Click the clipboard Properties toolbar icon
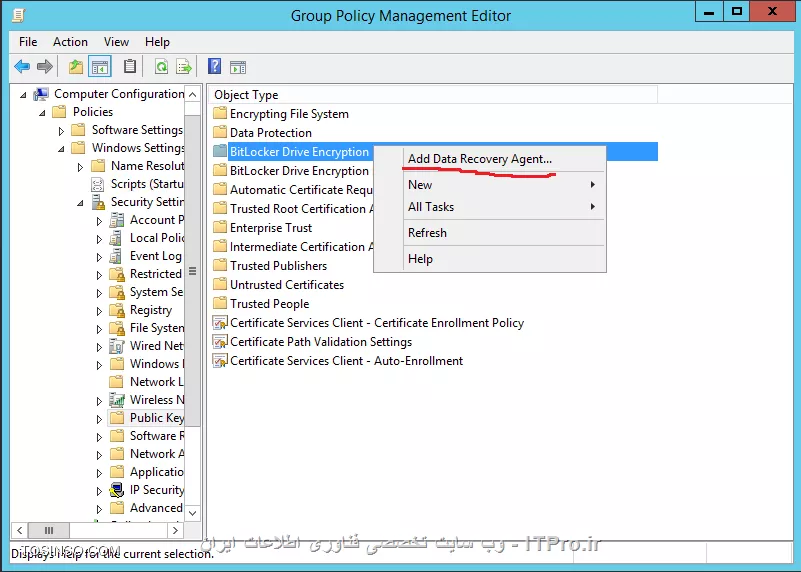 (x=130, y=66)
